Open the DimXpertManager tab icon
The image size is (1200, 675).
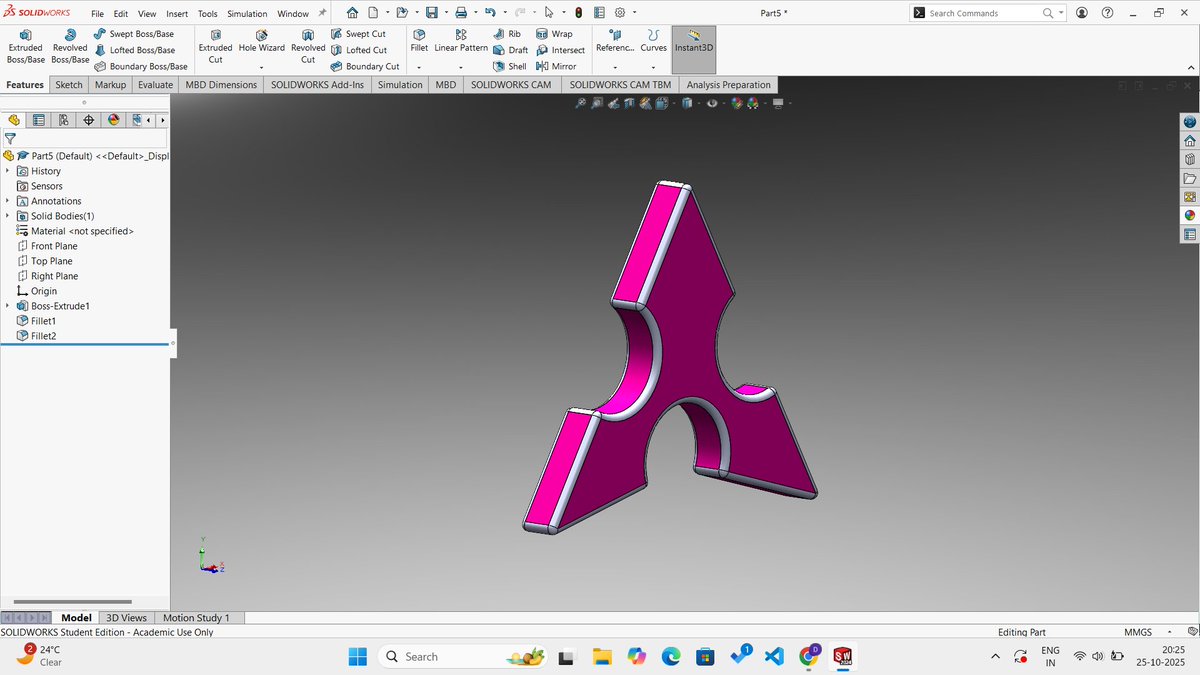click(x=89, y=120)
